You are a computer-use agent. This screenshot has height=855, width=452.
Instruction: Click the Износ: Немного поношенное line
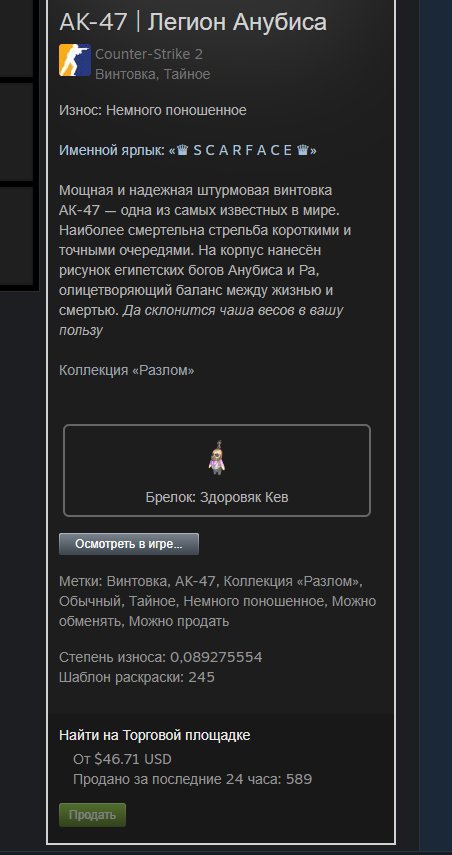[153, 111]
